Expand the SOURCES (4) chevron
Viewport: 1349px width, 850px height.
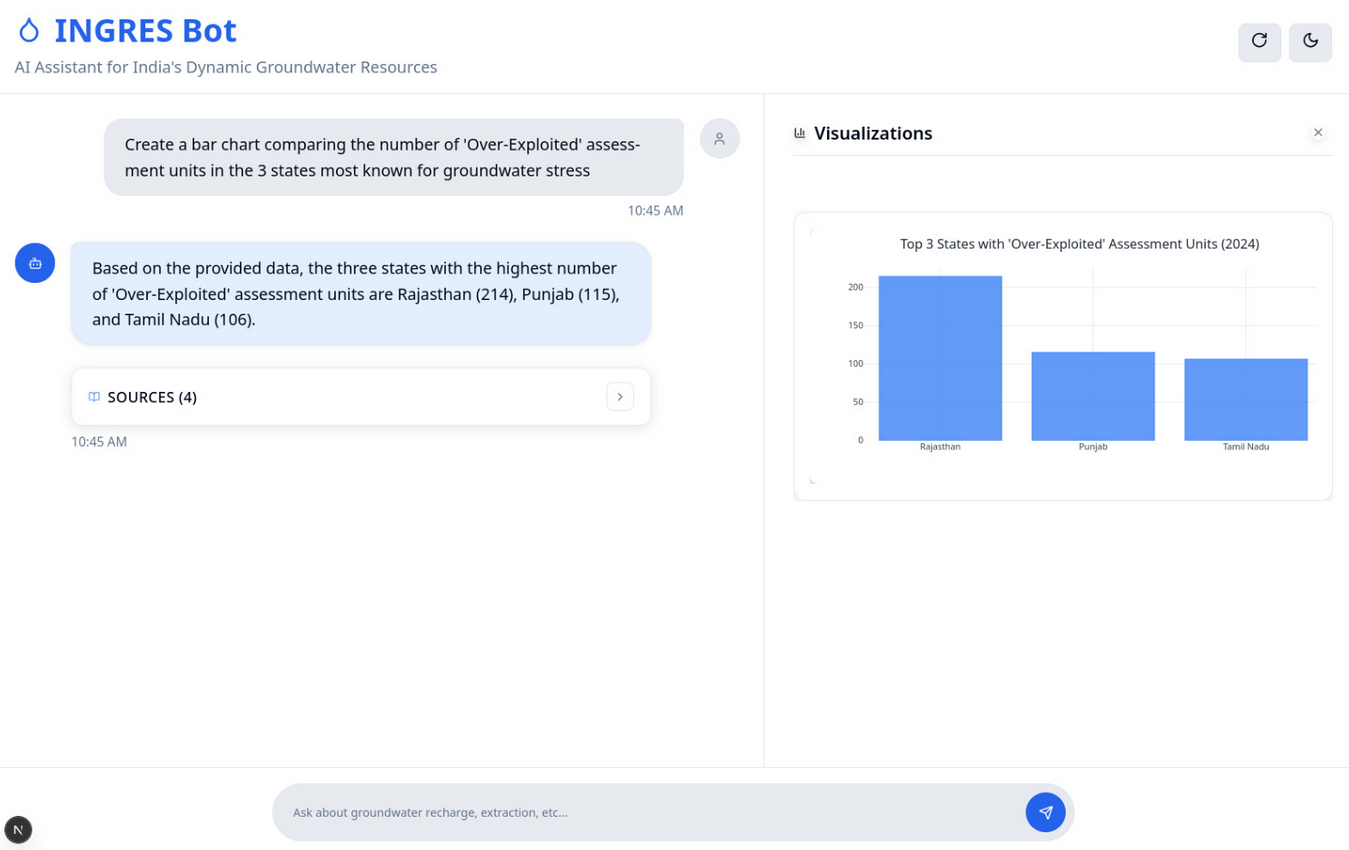pyautogui.click(x=620, y=397)
